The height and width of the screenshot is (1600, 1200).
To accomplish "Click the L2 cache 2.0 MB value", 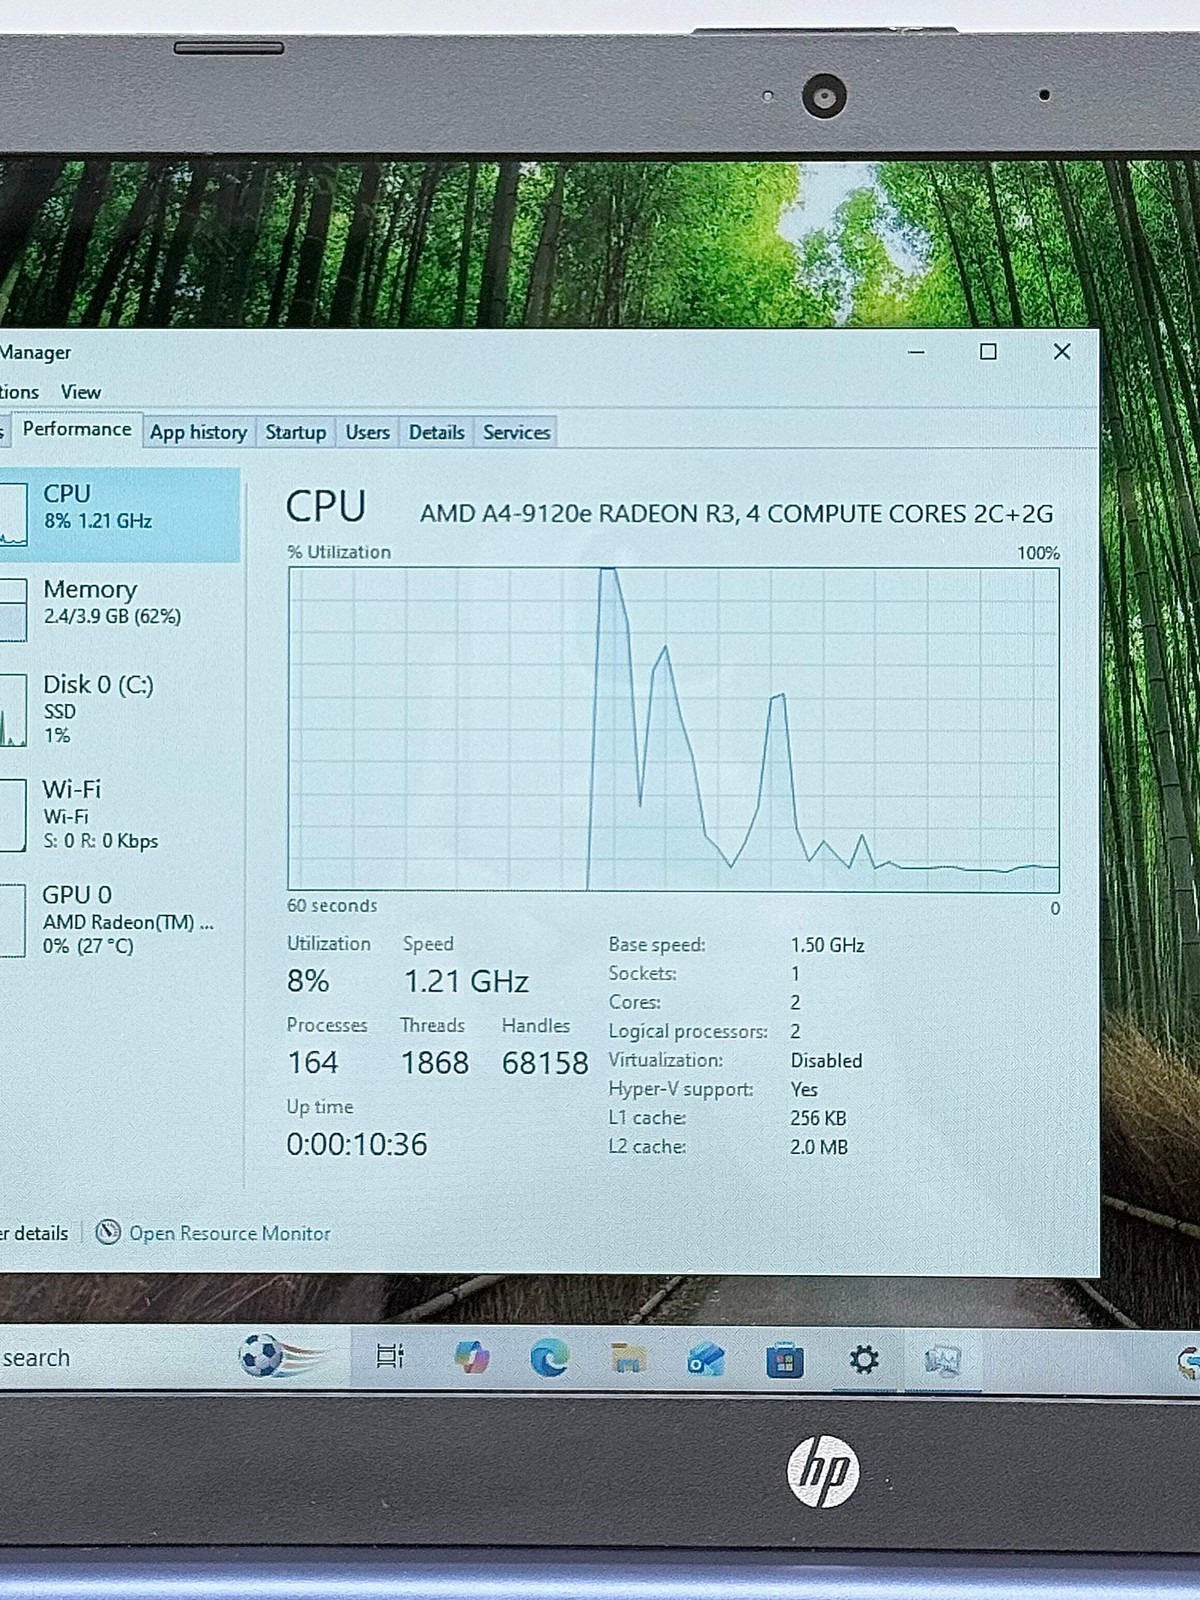I will (x=818, y=1147).
